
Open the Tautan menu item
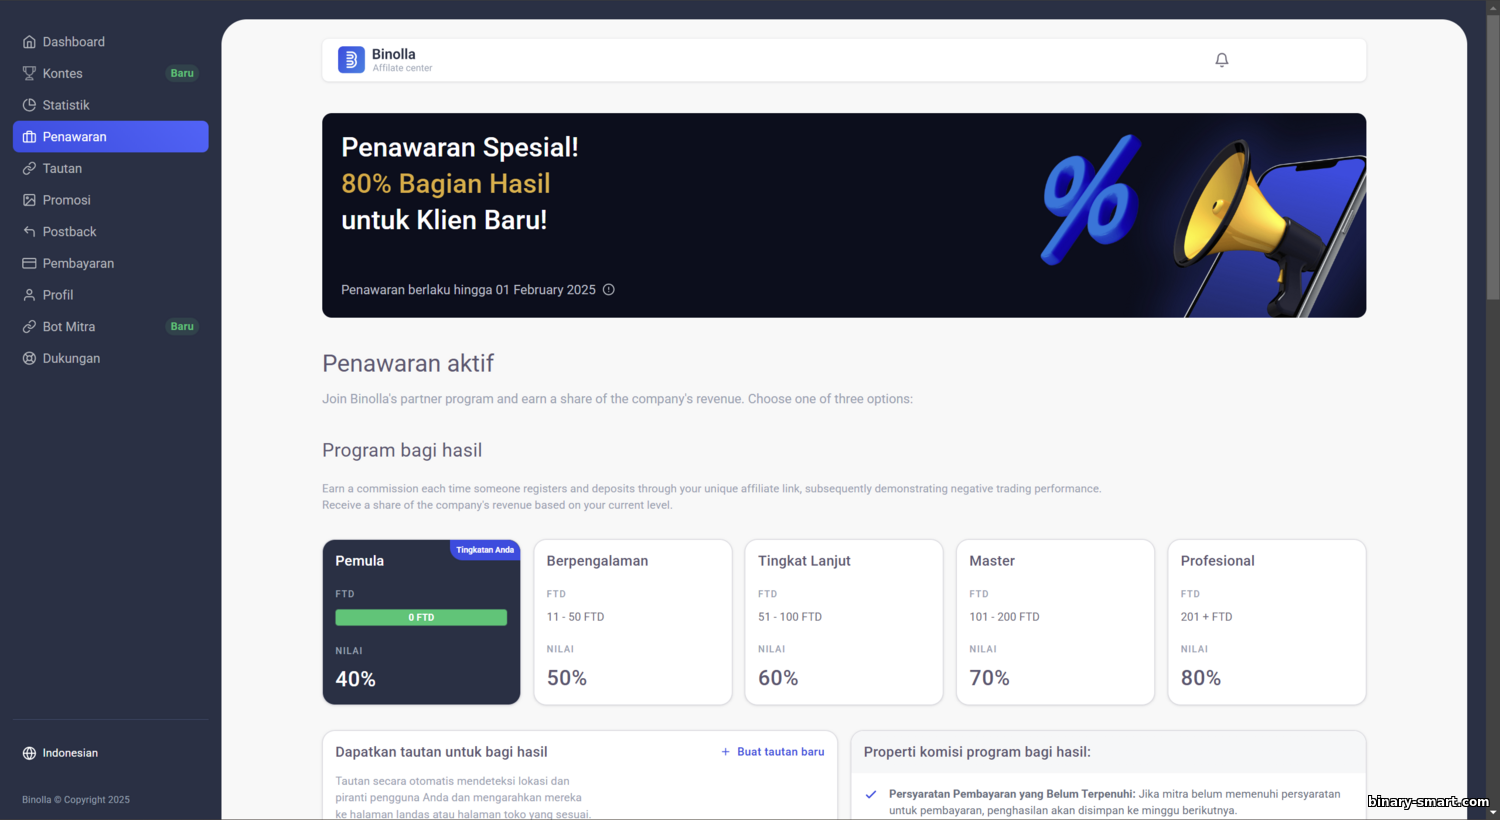coord(110,168)
